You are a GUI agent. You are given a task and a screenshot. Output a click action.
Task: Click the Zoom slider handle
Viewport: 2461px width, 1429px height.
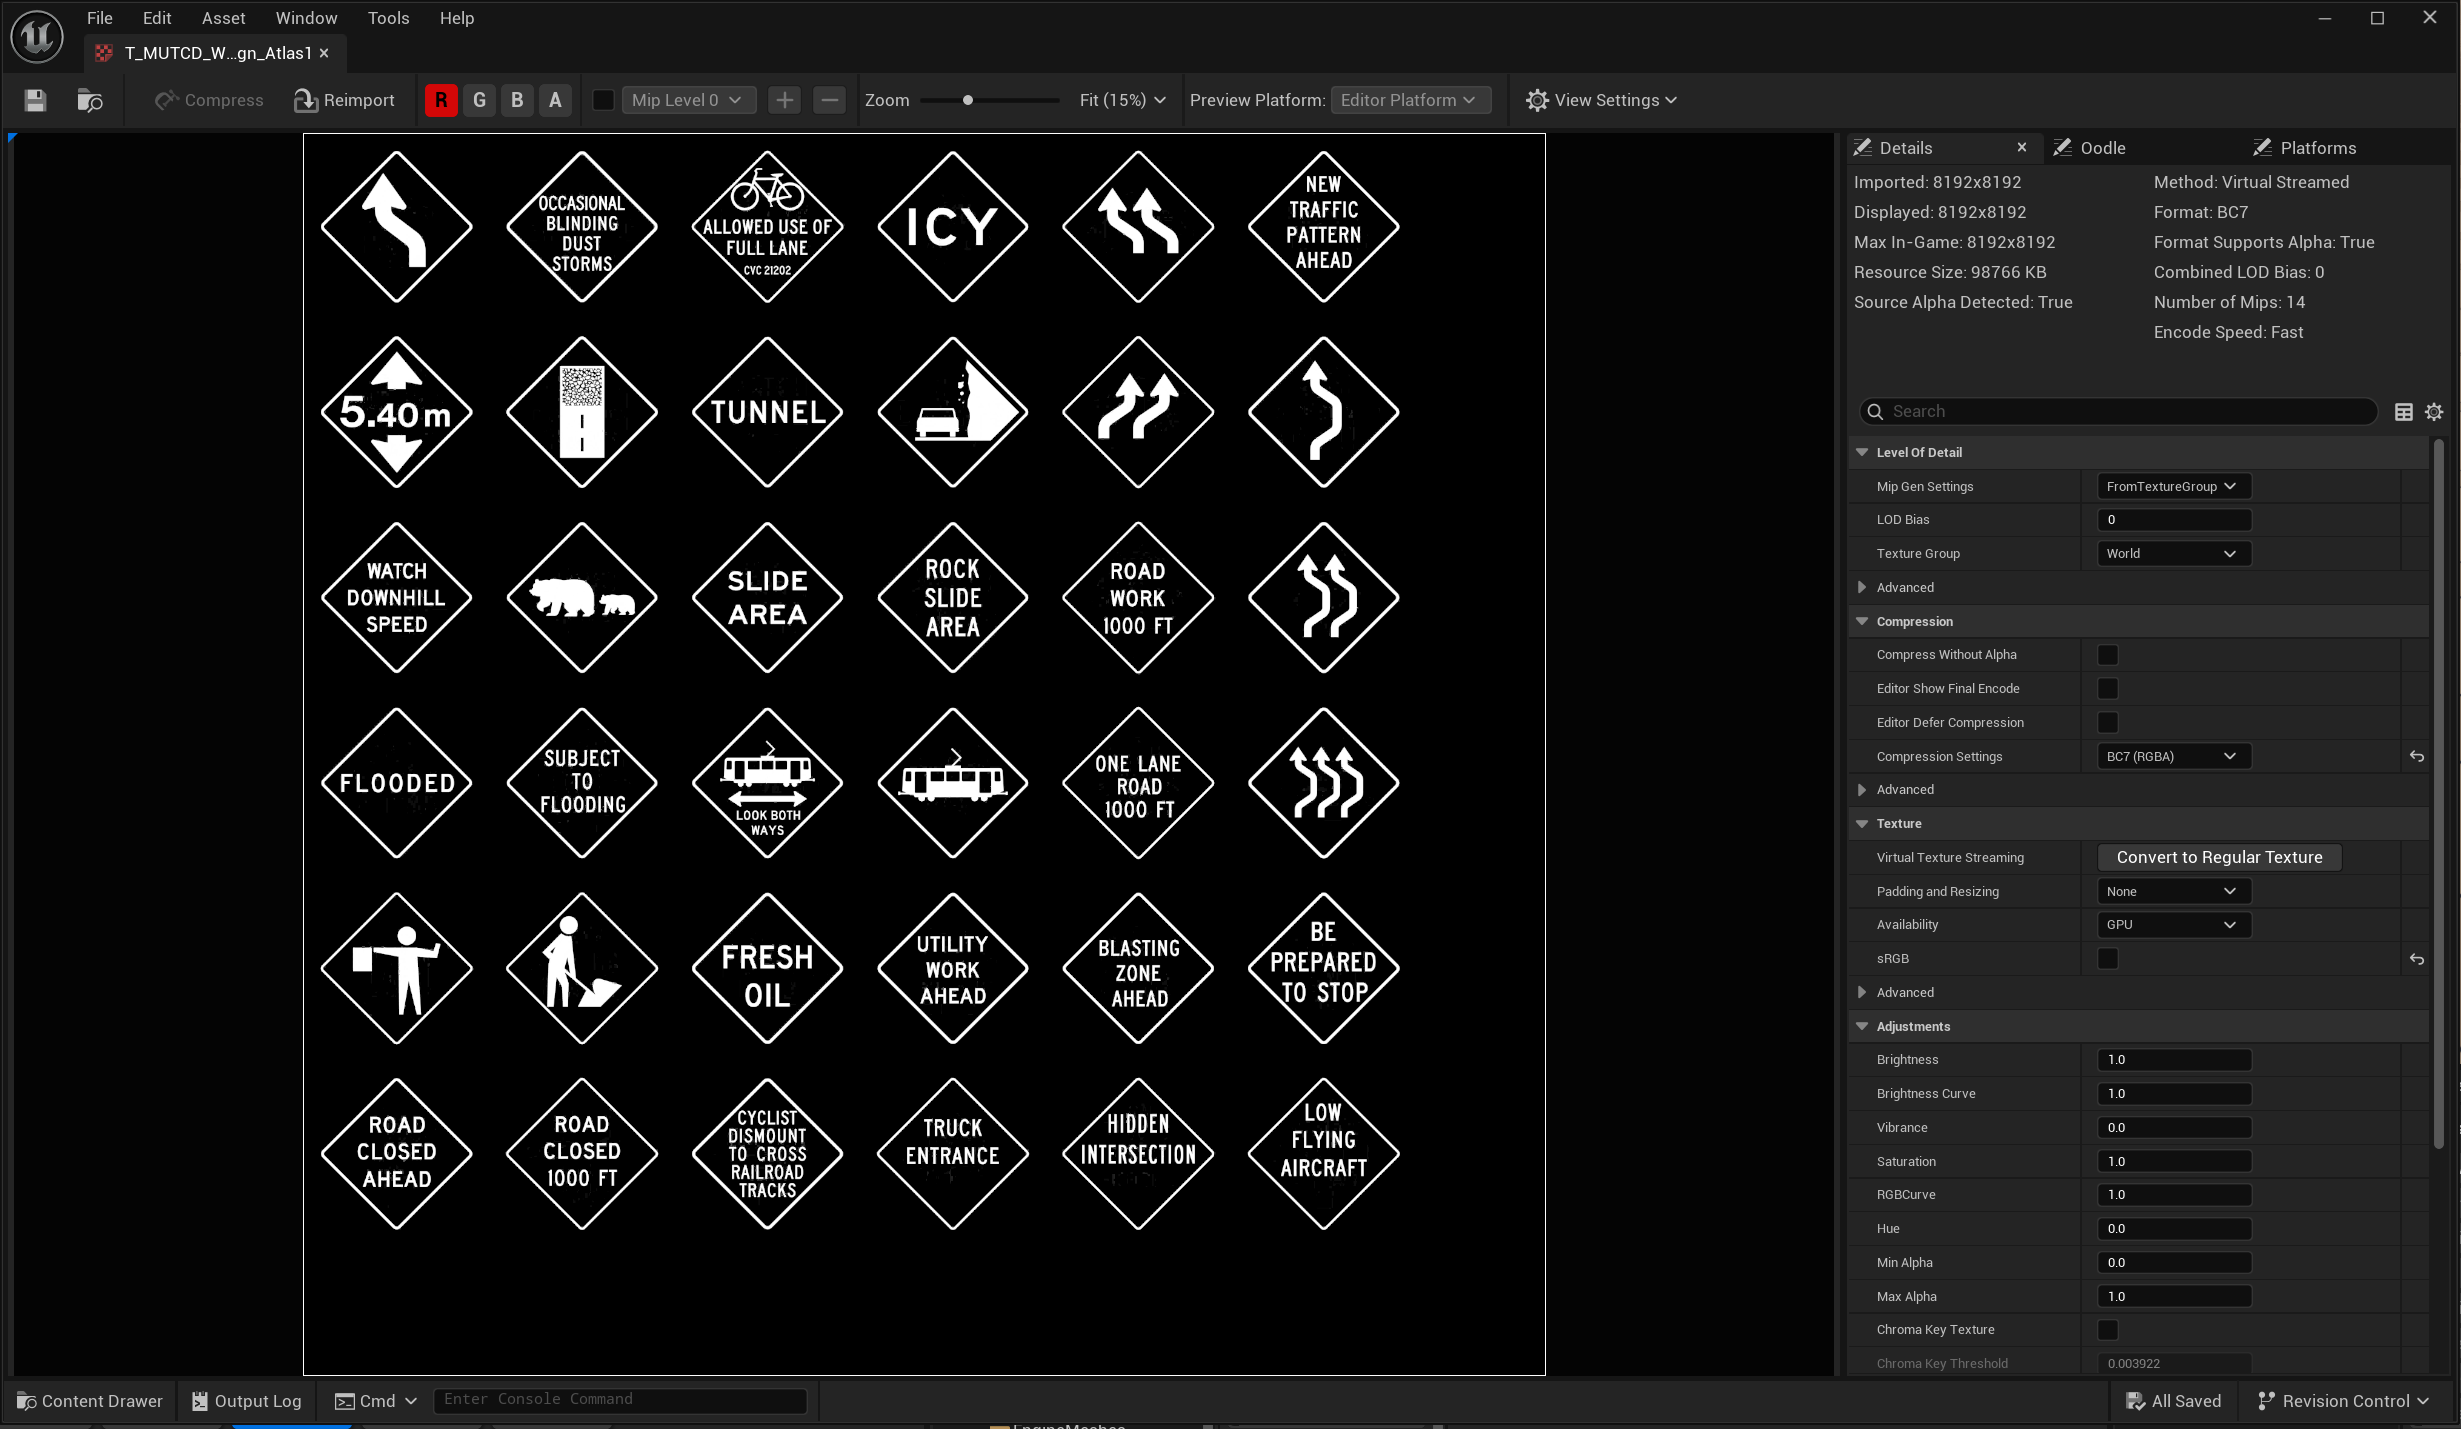pos(967,100)
